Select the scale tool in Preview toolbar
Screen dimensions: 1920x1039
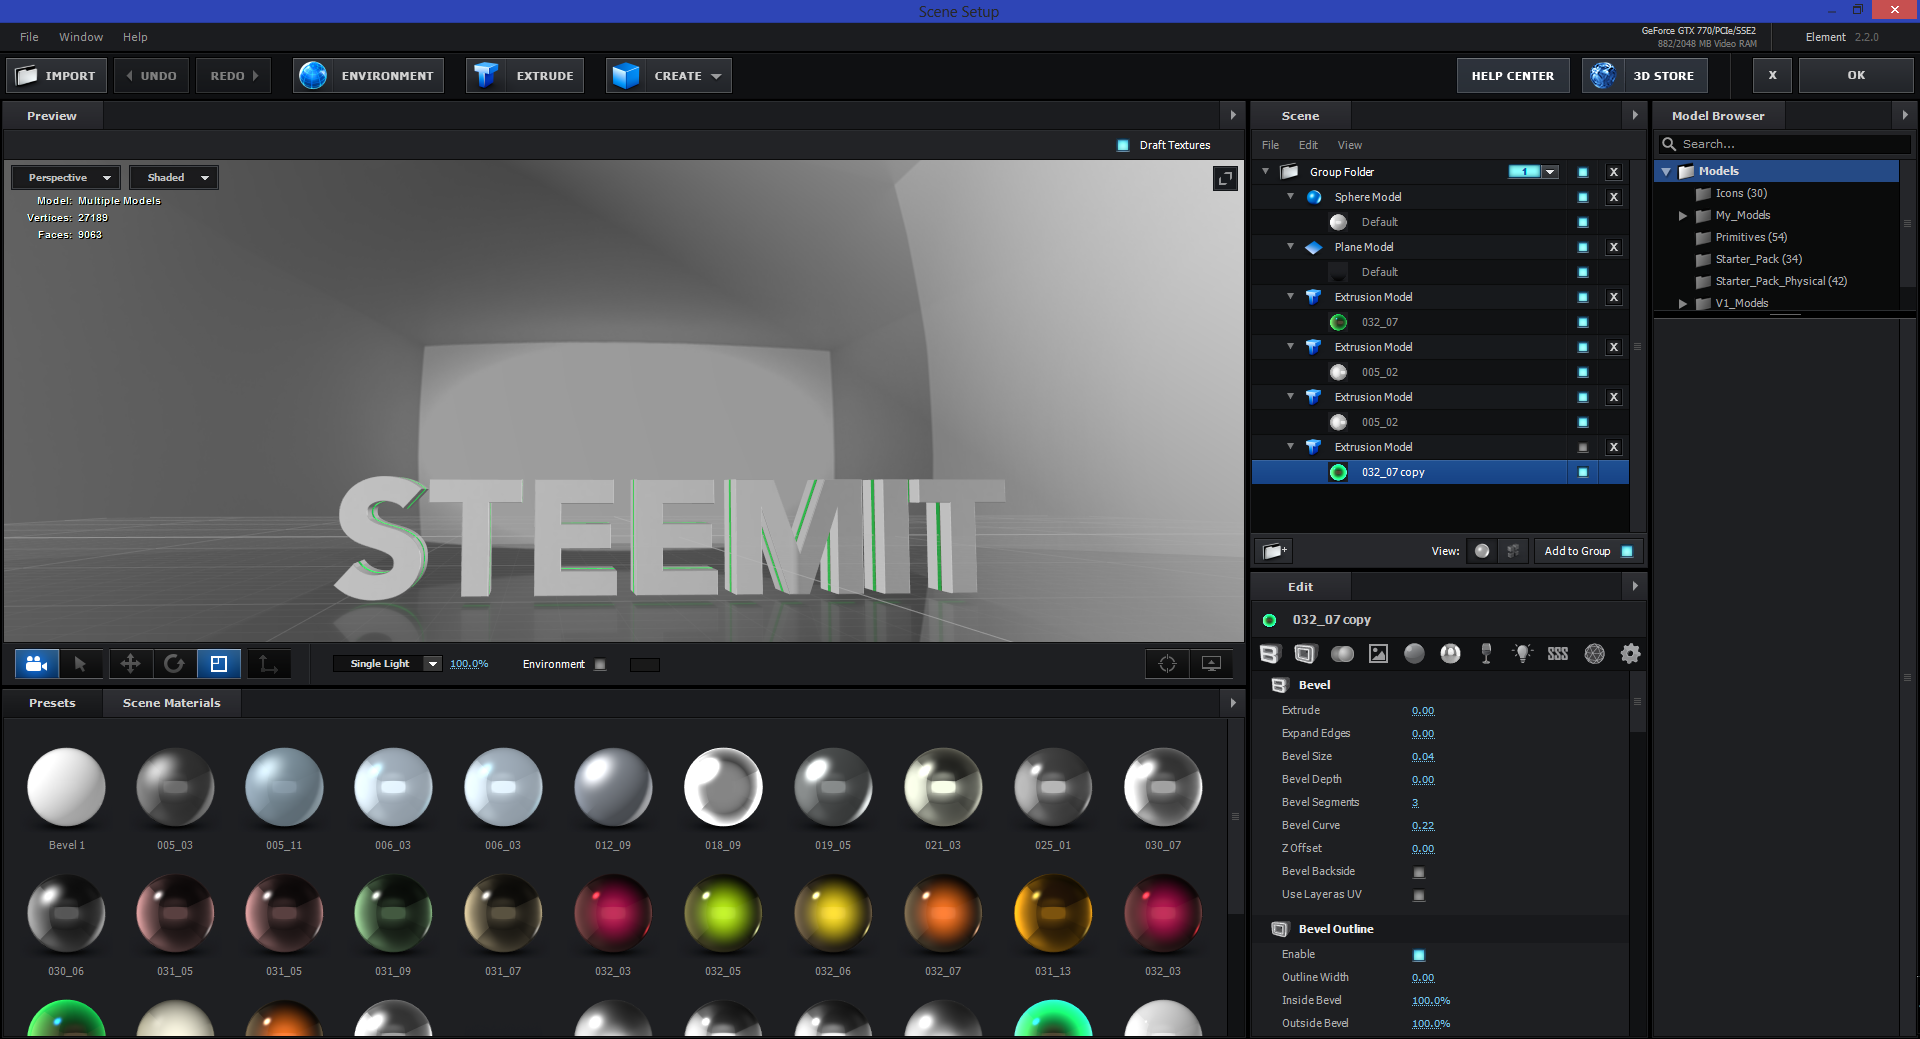219,664
